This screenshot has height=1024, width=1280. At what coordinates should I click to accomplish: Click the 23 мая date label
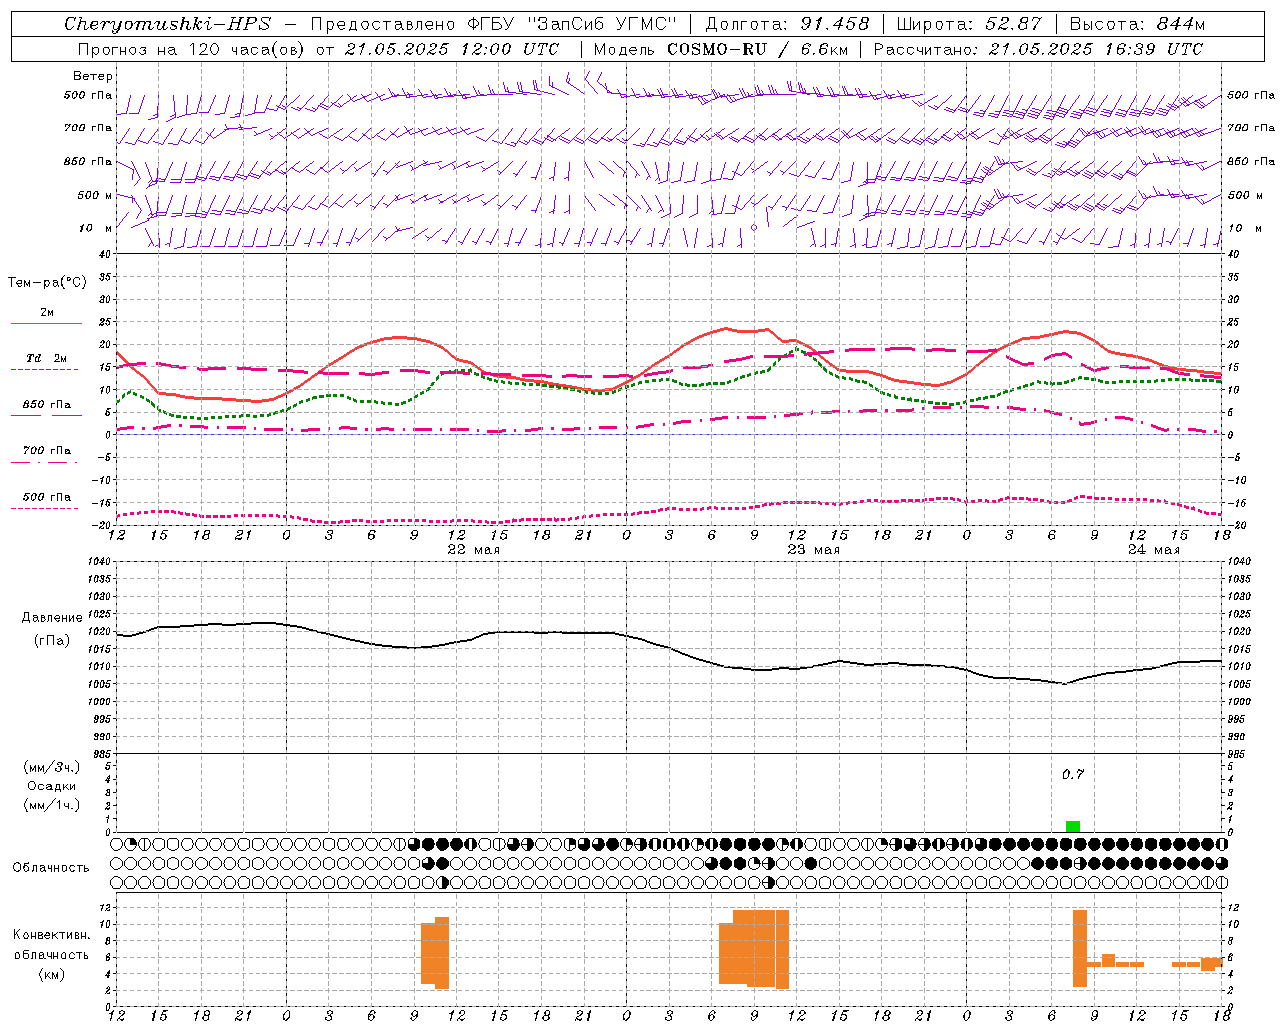pyautogui.click(x=814, y=549)
